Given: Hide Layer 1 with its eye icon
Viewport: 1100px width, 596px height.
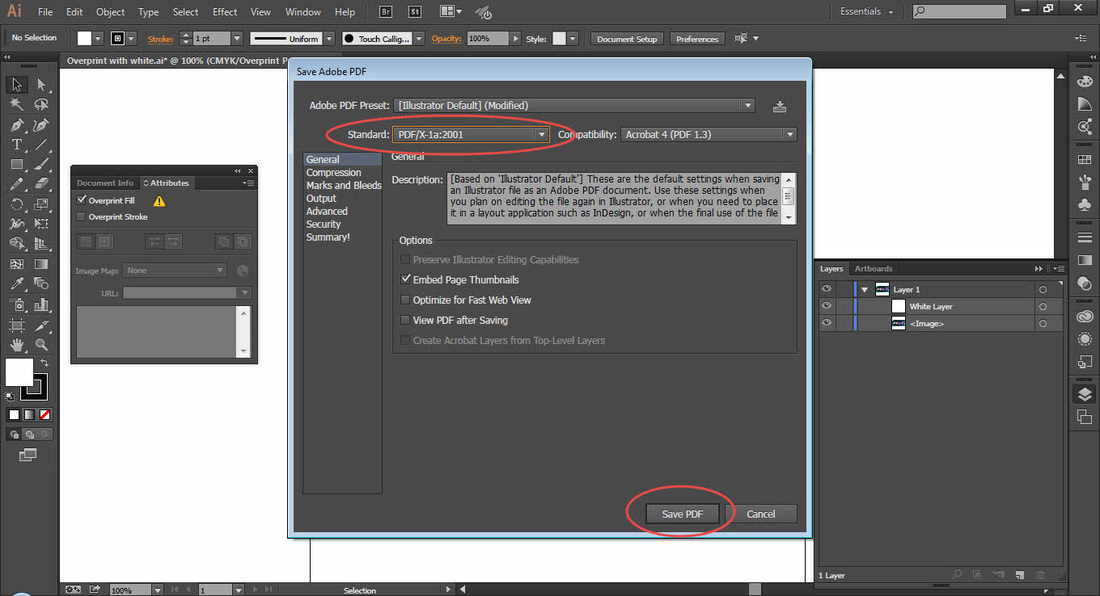Looking at the screenshot, I should click(x=827, y=289).
